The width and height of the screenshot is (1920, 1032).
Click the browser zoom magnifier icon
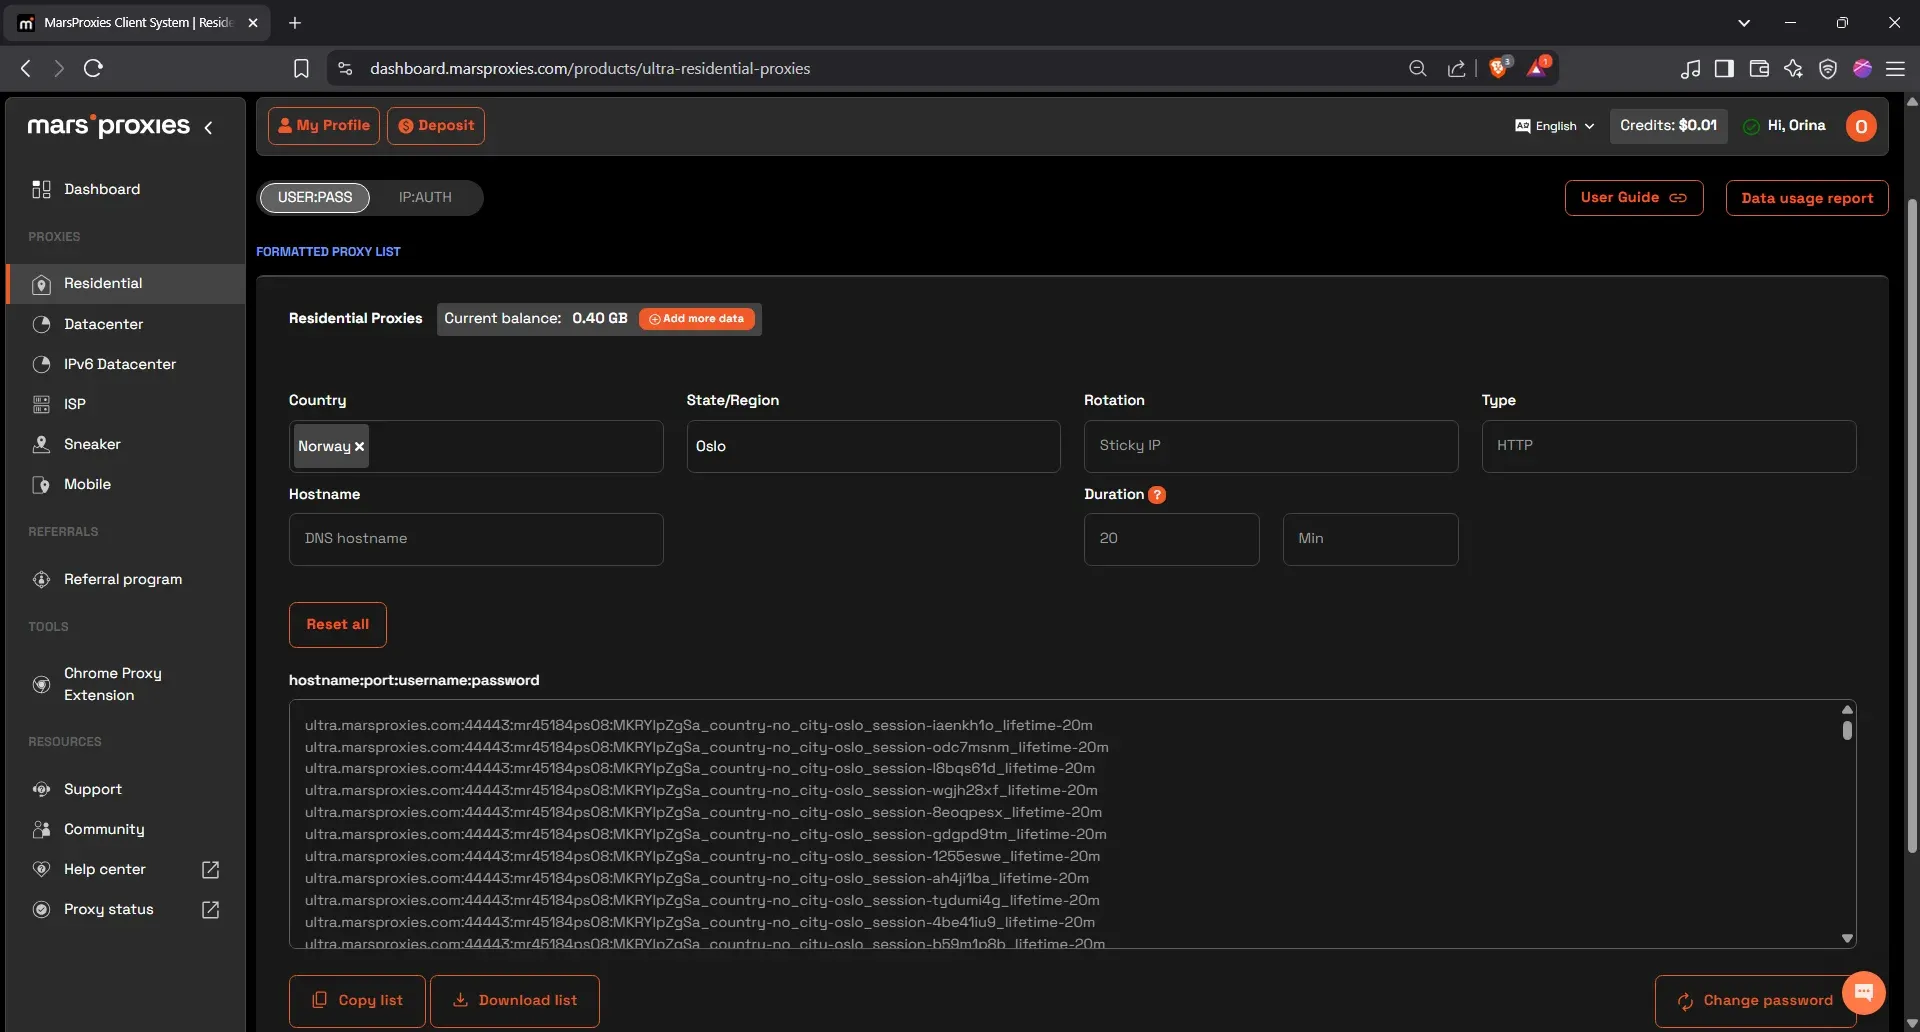(1417, 68)
